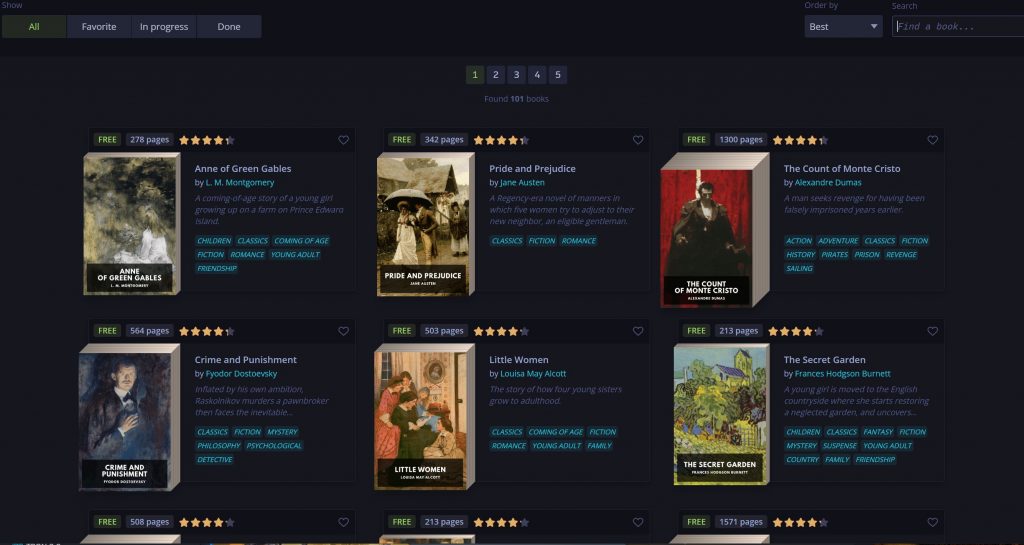Image resolution: width=1024 pixels, height=545 pixels.
Task: Select FRIENDSHIP tag on Anne of Green Gables
Action: [x=217, y=268]
